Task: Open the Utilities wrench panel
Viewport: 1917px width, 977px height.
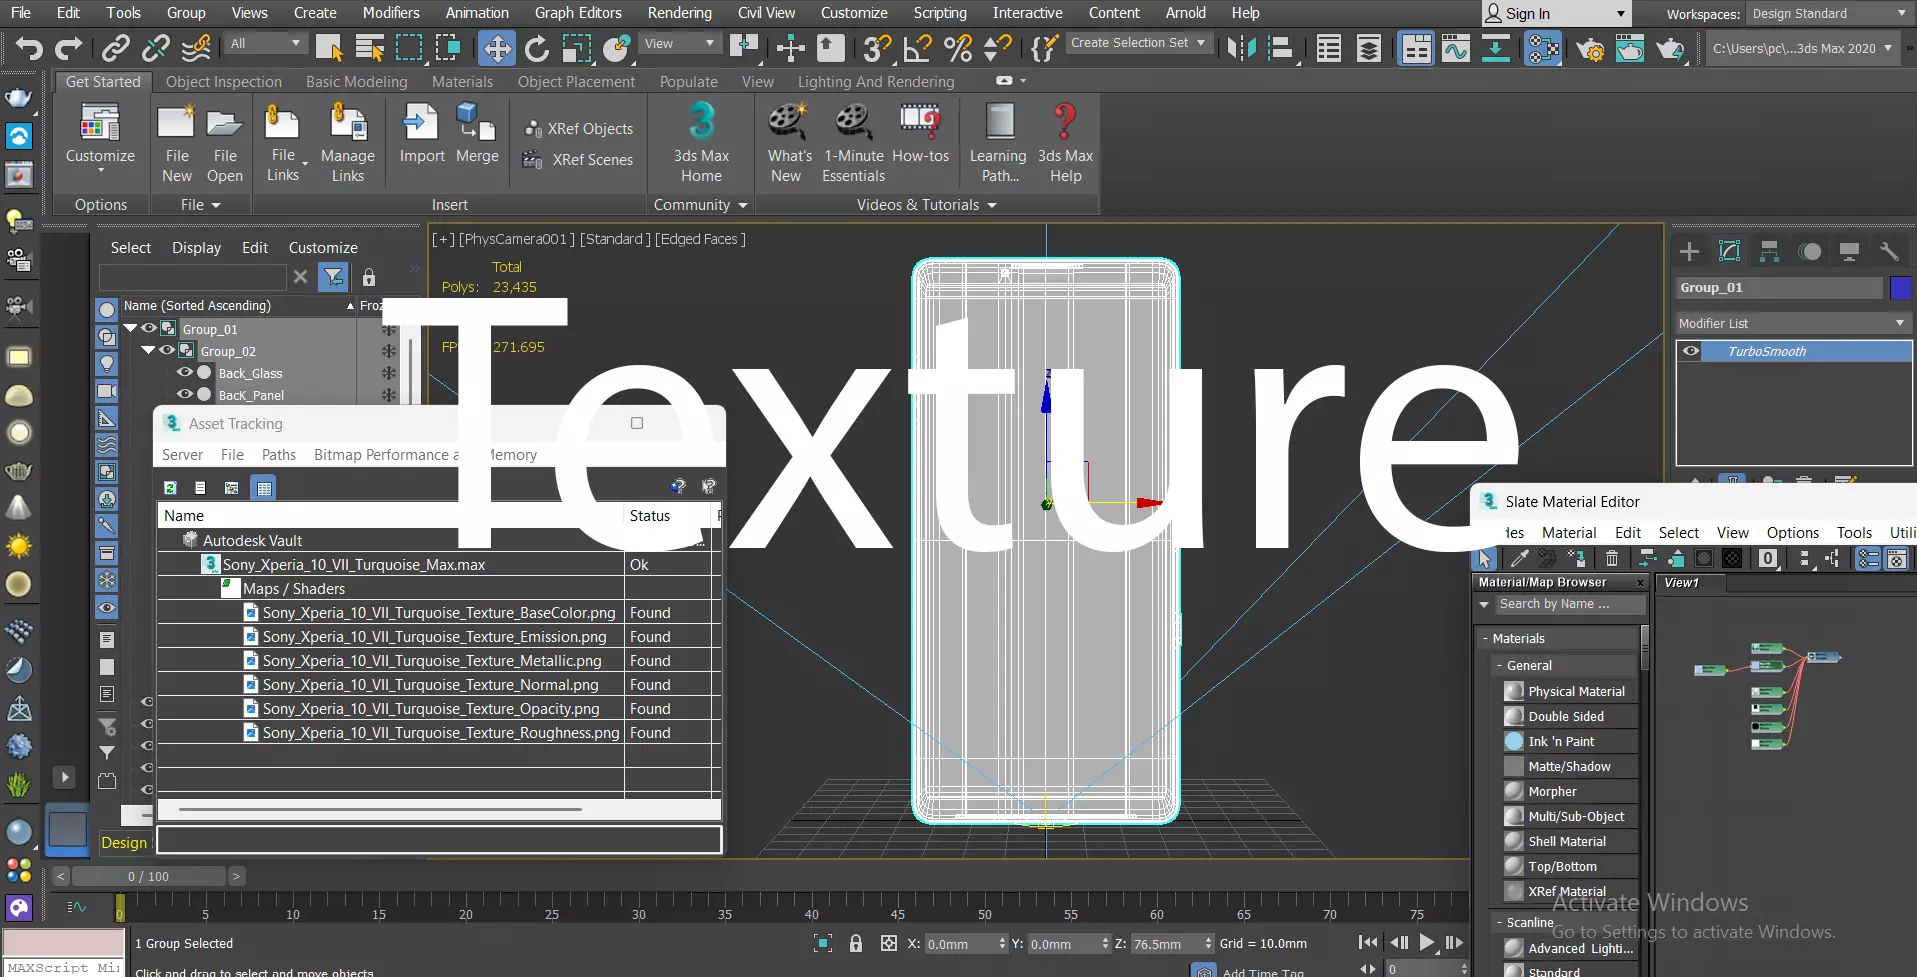Action: tap(1889, 251)
